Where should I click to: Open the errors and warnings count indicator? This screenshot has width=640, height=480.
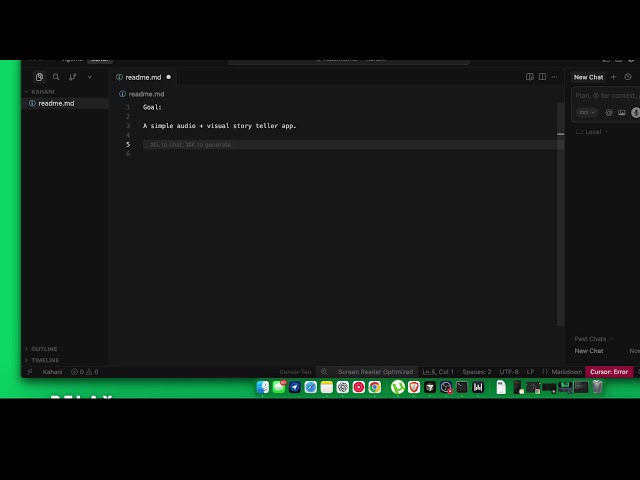(84, 372)
